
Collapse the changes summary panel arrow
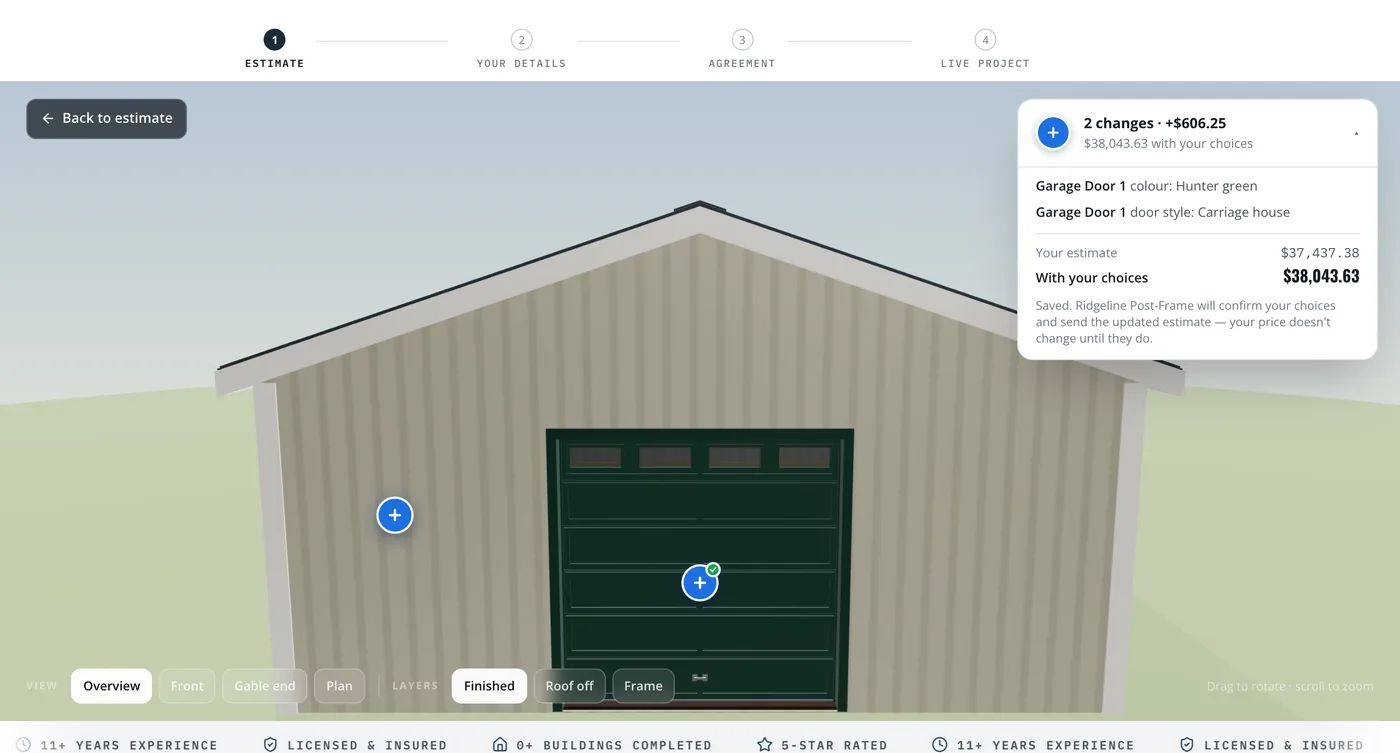(x=1356, y=133)
